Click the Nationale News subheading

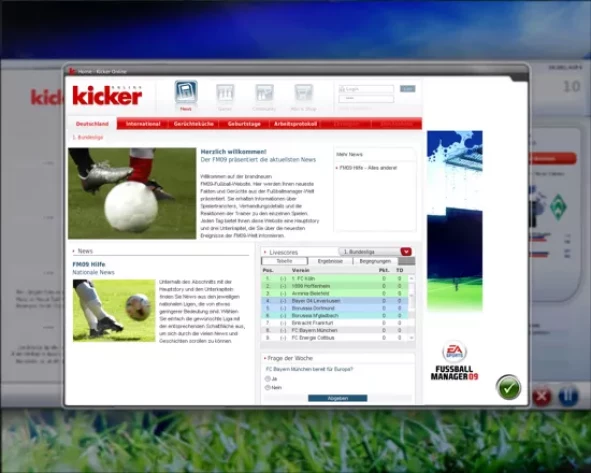93,272
